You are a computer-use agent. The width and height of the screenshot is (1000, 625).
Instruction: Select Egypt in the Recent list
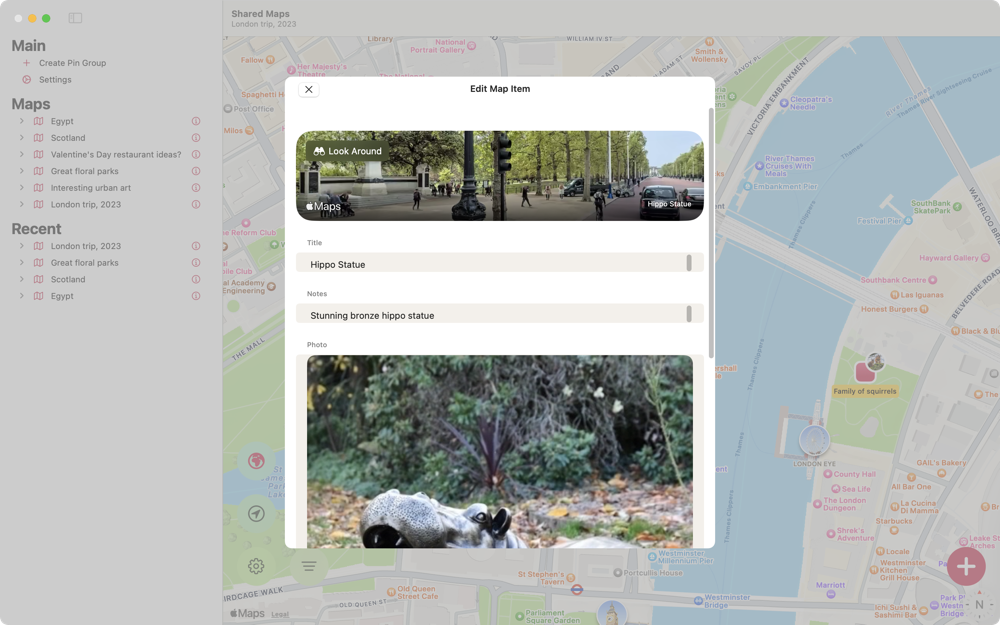62,296
